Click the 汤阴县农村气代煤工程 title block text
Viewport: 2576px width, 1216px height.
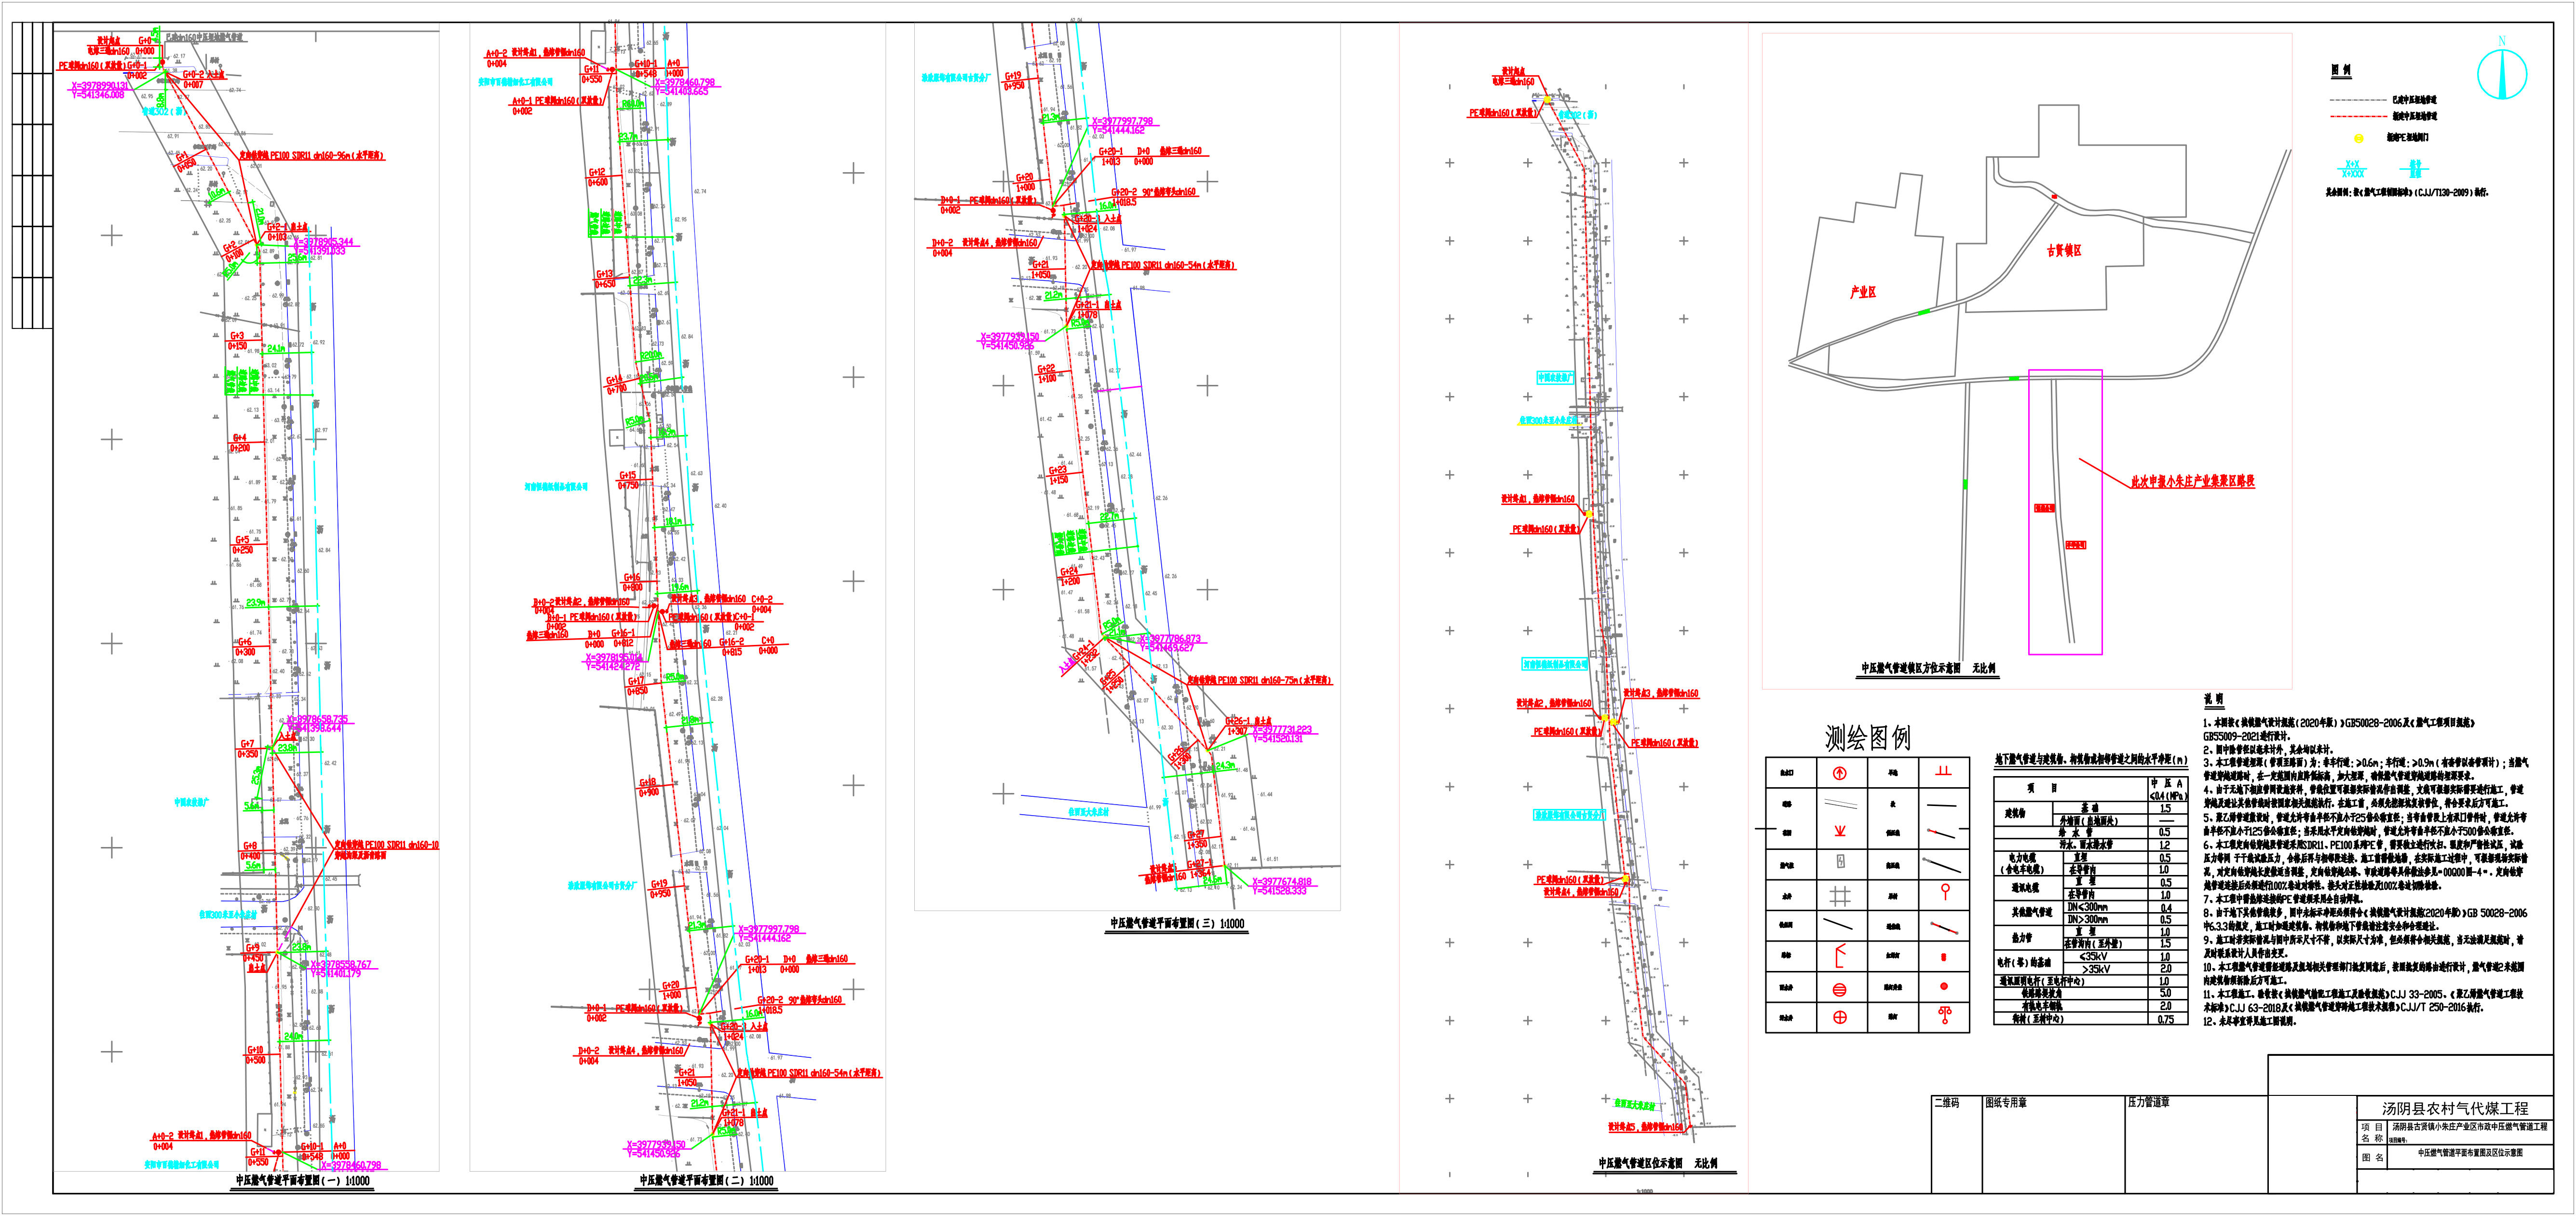[2455, 1108]
